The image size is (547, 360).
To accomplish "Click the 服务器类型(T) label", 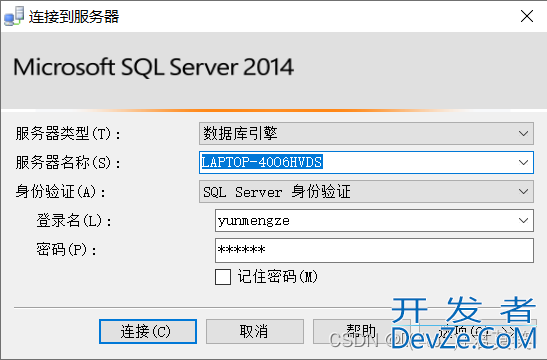I will pyautogui.click(x=68, y=134).
